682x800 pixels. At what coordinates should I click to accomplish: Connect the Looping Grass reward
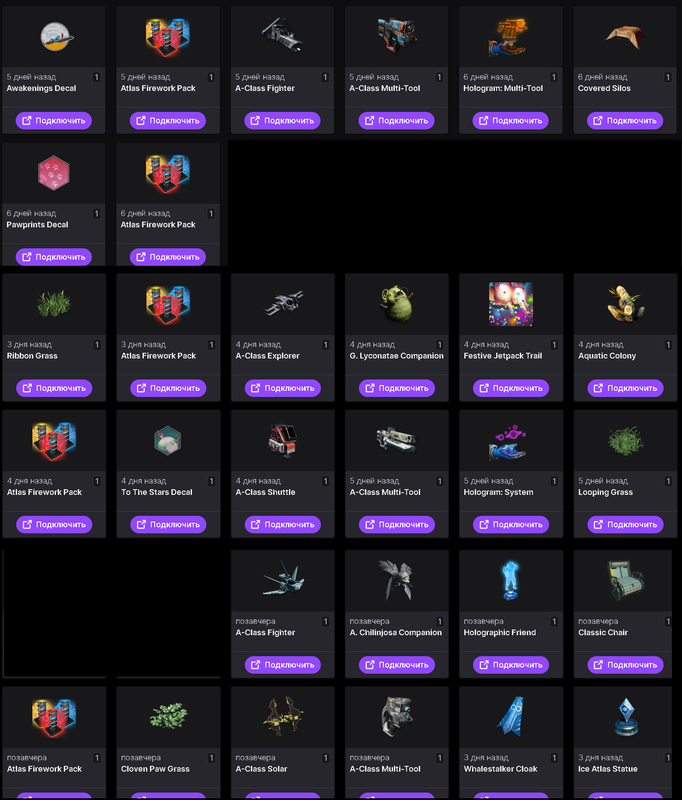pyautogui.click(x=625, y=524)
